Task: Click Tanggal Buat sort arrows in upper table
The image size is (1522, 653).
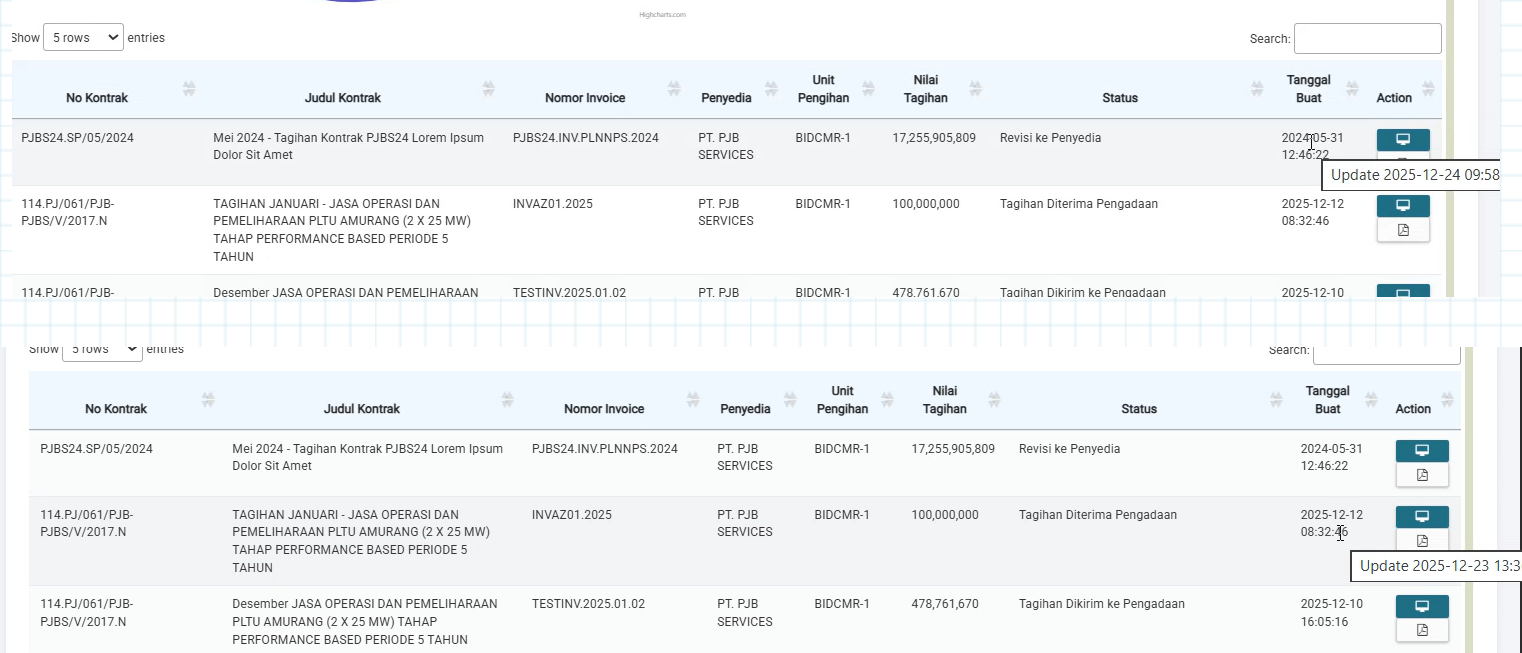Action: [1352, 89]
